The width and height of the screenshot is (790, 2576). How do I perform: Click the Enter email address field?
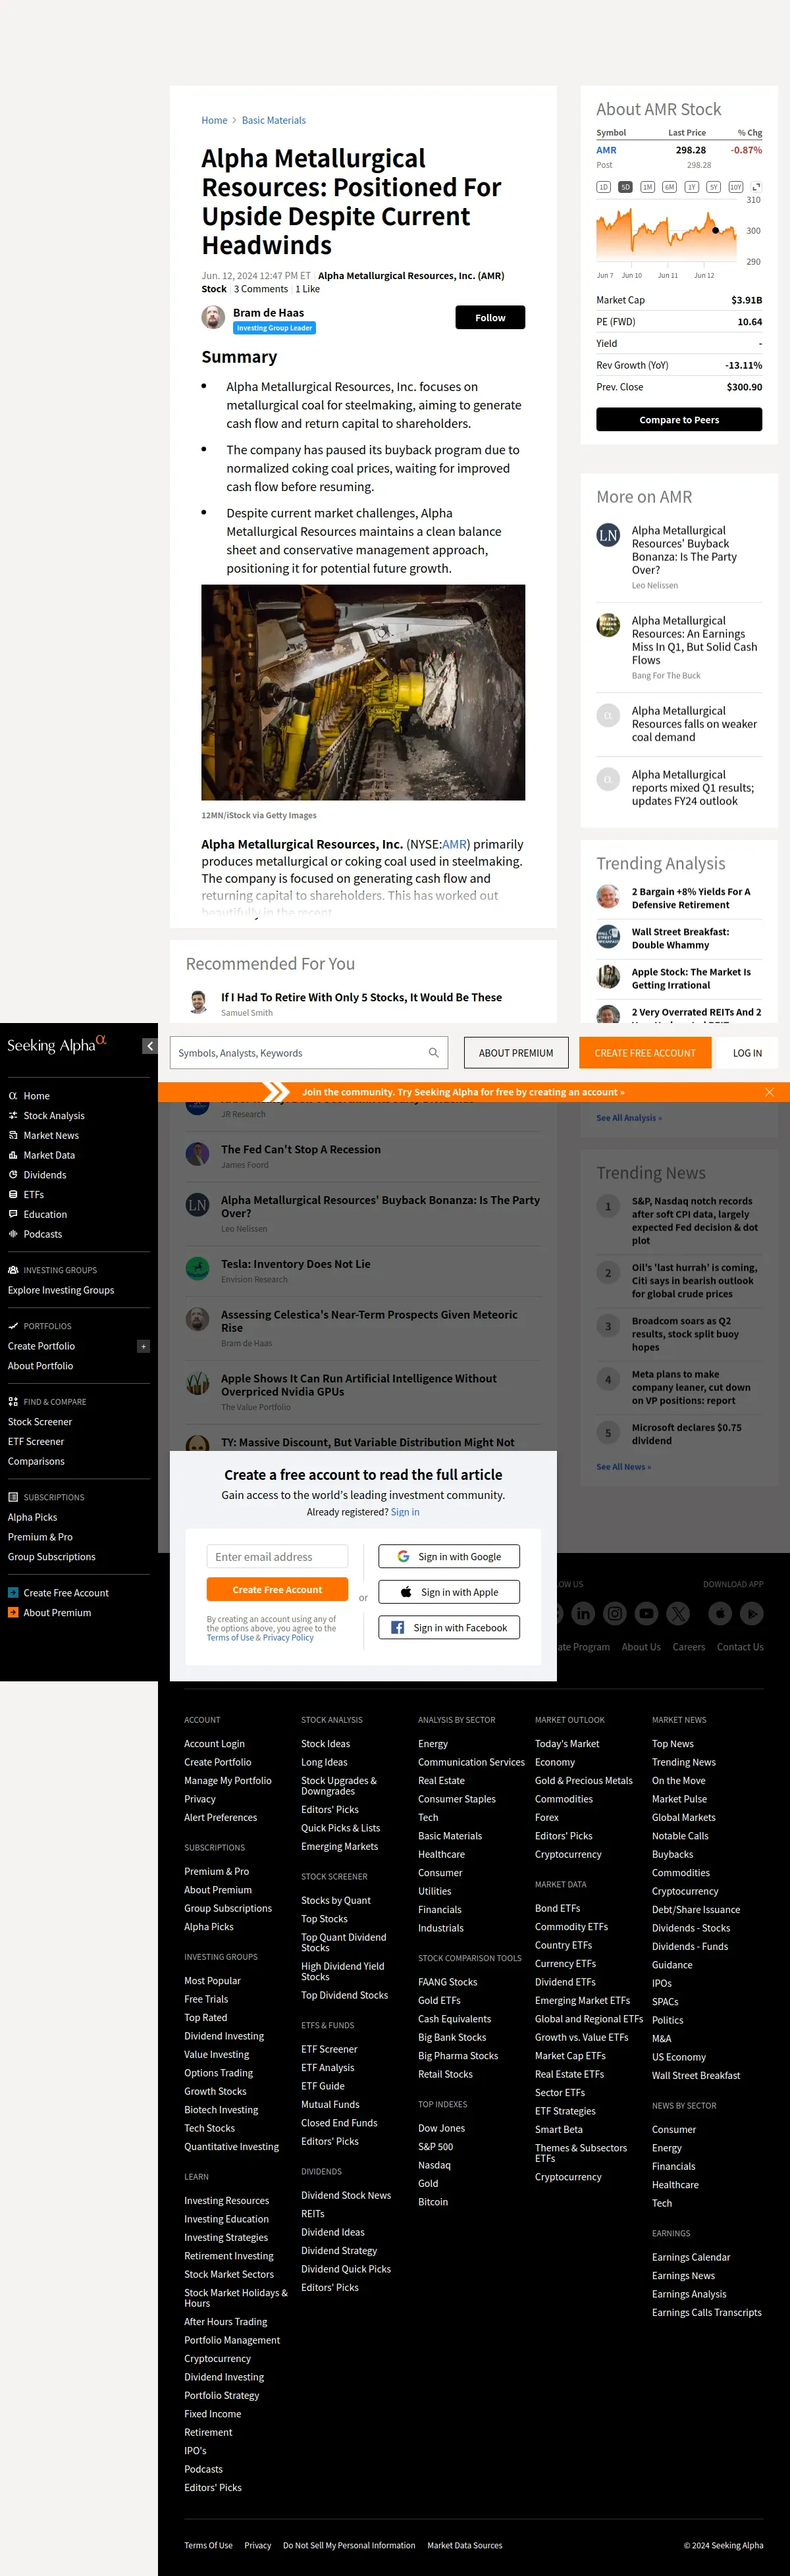click(x=277, y=1556)
